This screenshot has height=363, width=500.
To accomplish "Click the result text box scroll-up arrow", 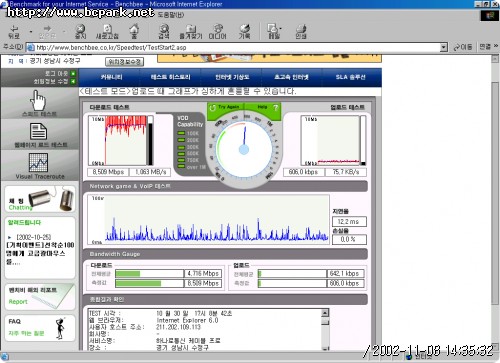I will 325,313.
